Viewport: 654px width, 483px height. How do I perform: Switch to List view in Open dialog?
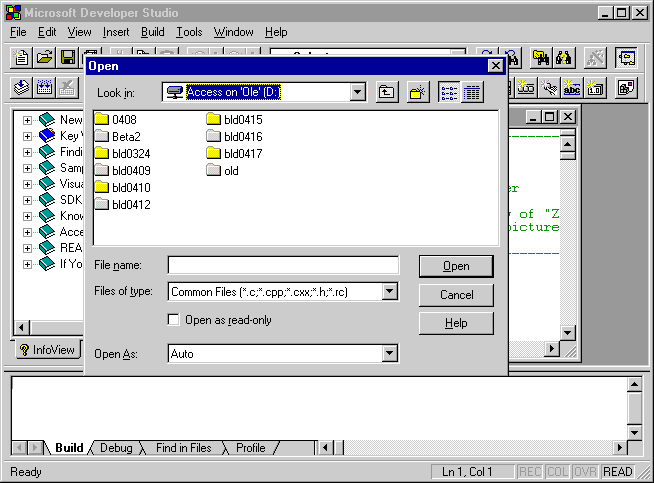(x=449, y=92)
